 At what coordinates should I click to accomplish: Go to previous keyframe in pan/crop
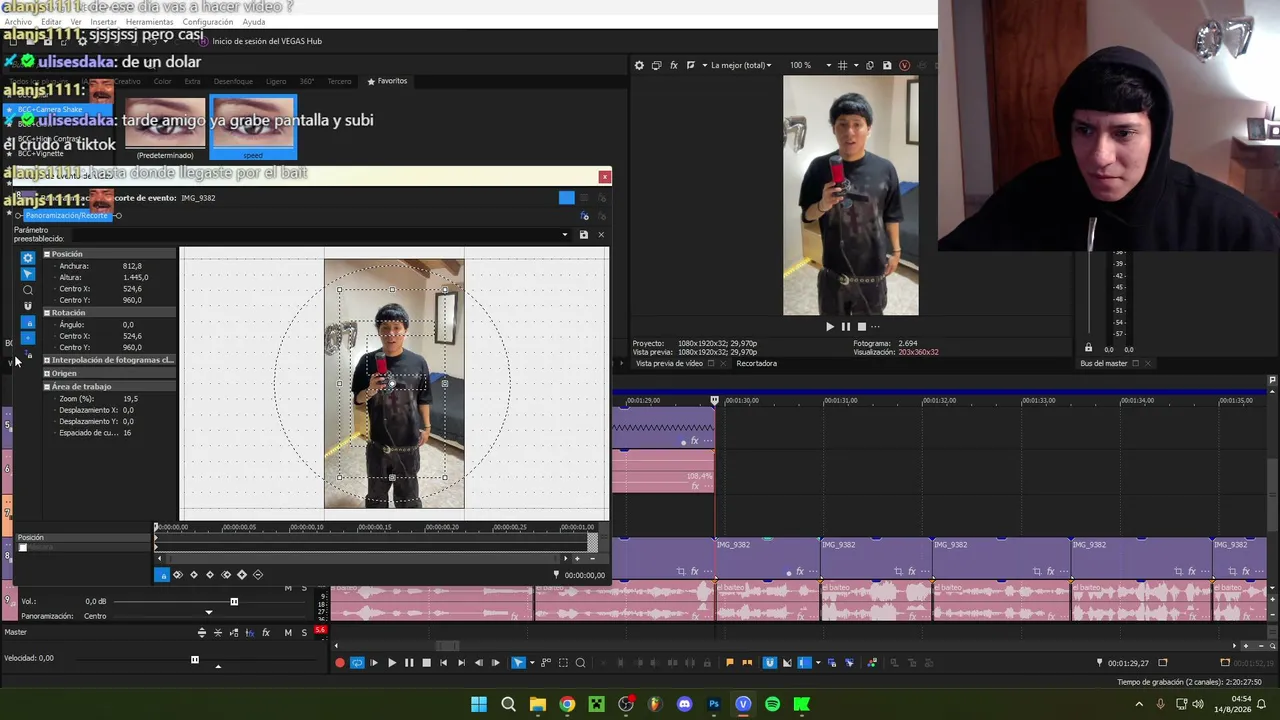[194, 575]
